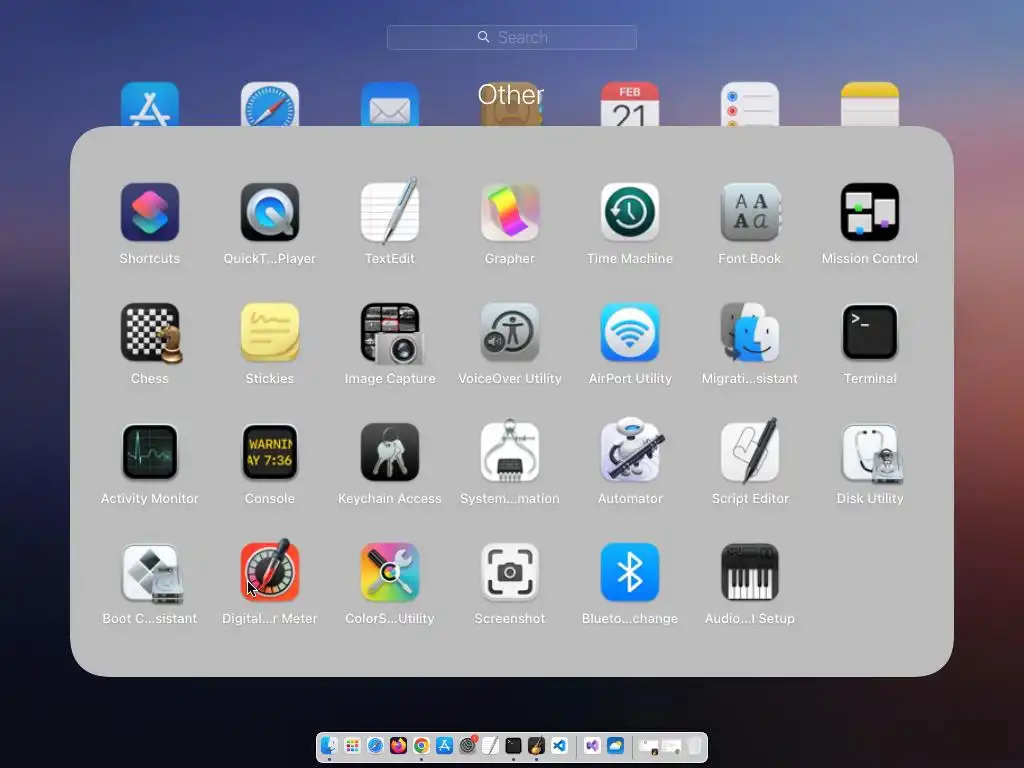This screenshot has height=768, width=1024.
Task: Launch Firefox from the Dock
Action: (x=398, y=746)
